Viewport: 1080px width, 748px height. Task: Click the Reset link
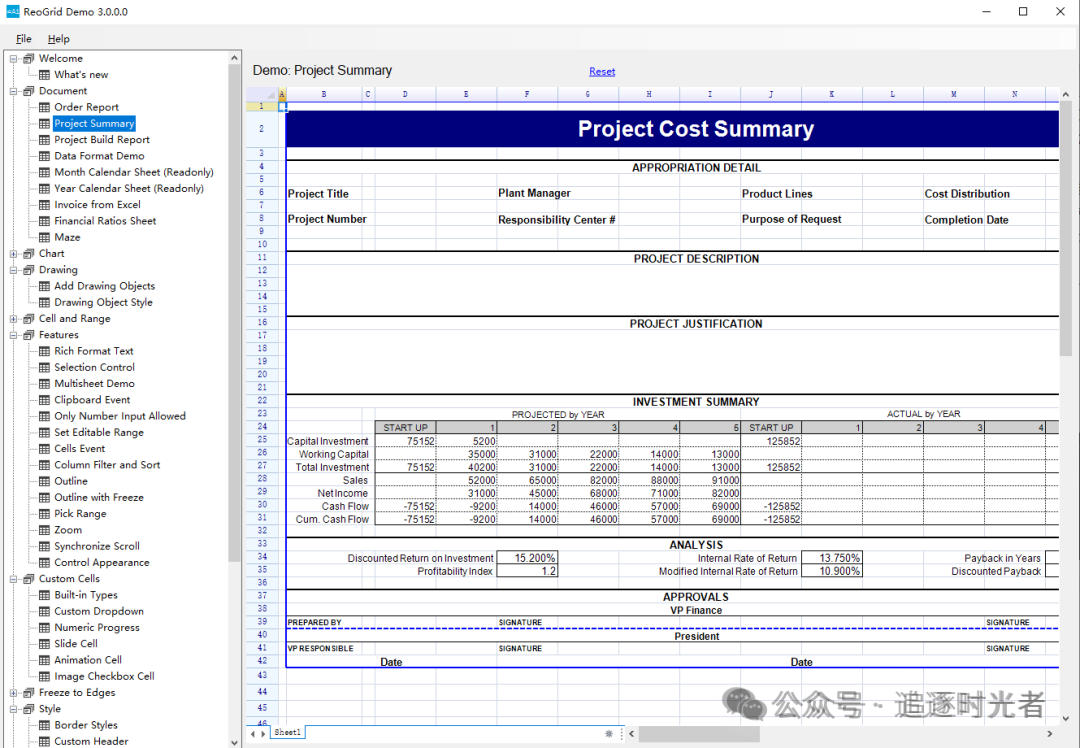pyautogui.click(x=602, y=72)
